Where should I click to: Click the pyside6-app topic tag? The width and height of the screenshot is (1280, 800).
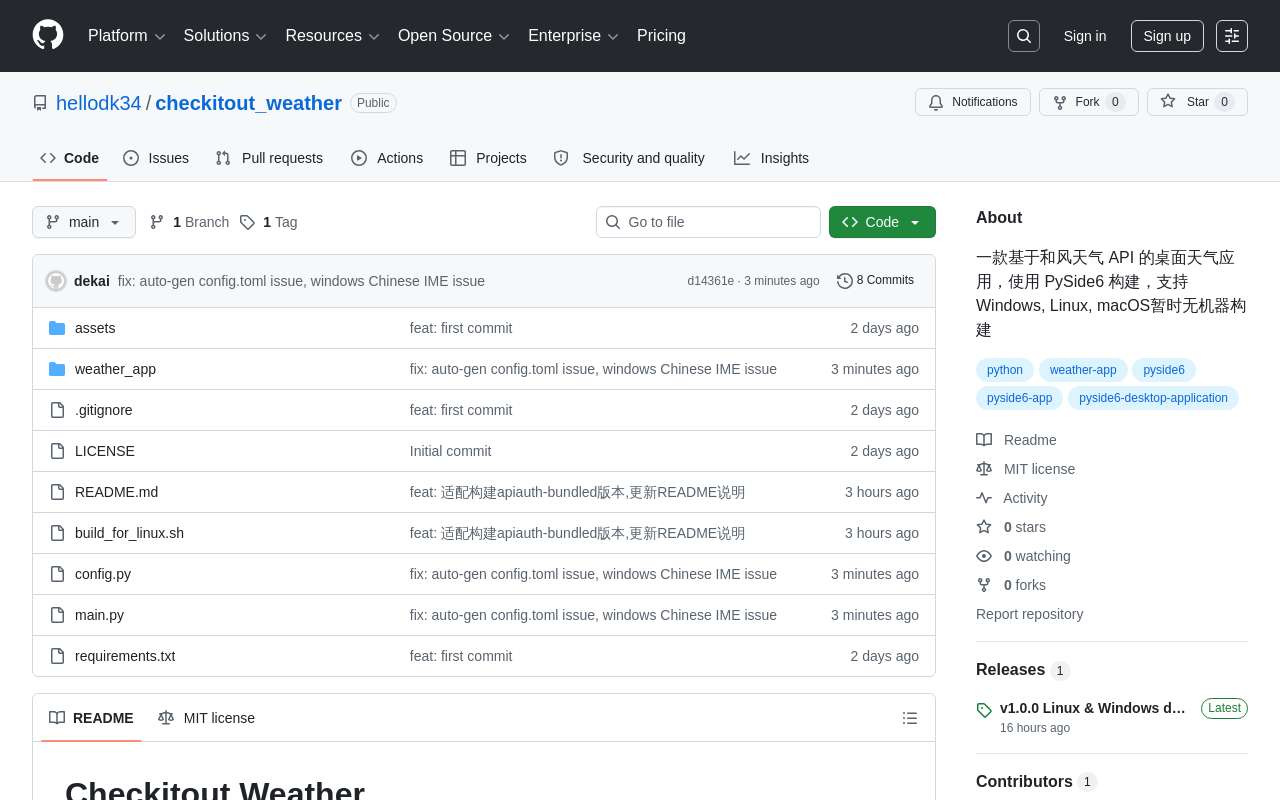pos(1020,398)
